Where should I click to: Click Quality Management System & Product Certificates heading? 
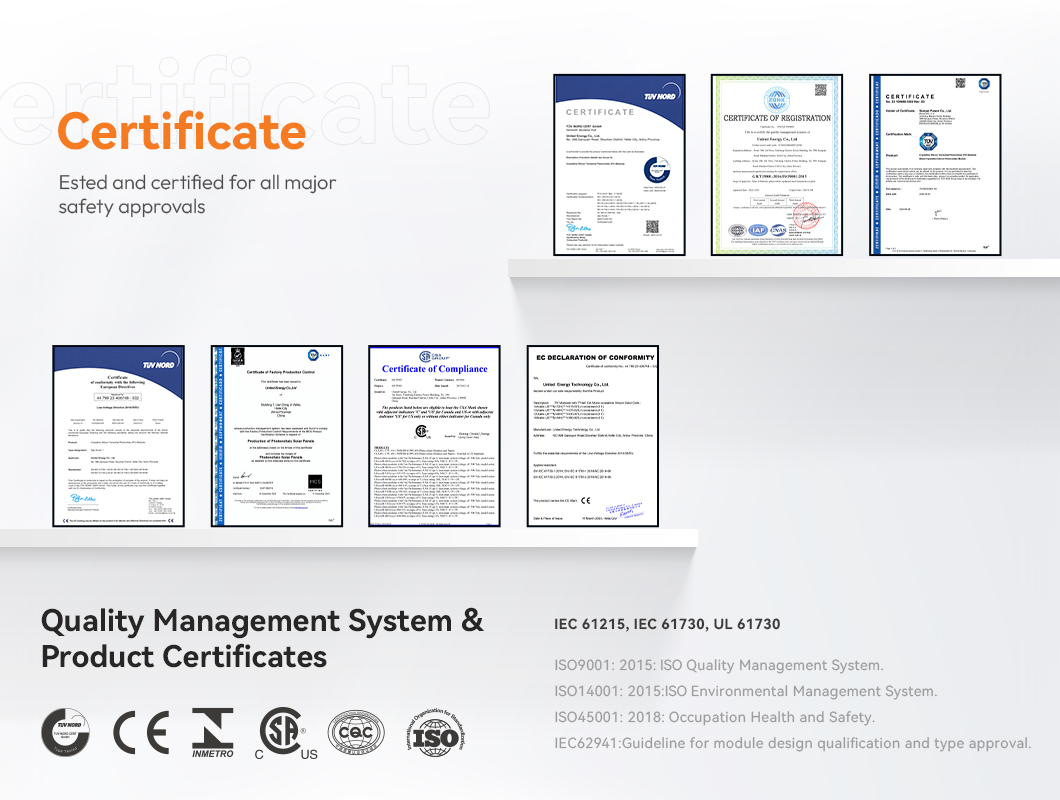coord(262,638)
